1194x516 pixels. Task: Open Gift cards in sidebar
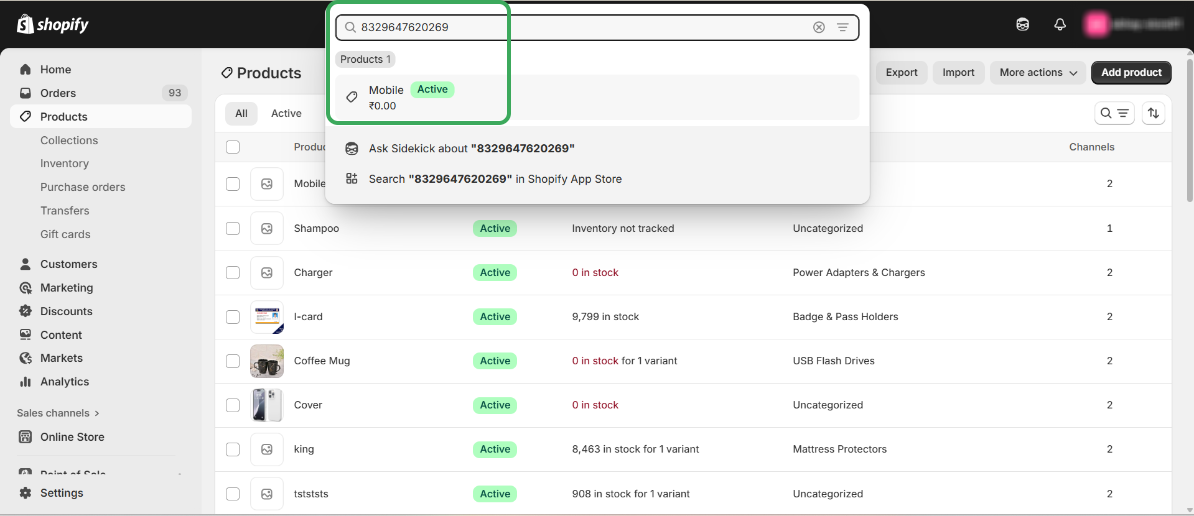point(65,234)
